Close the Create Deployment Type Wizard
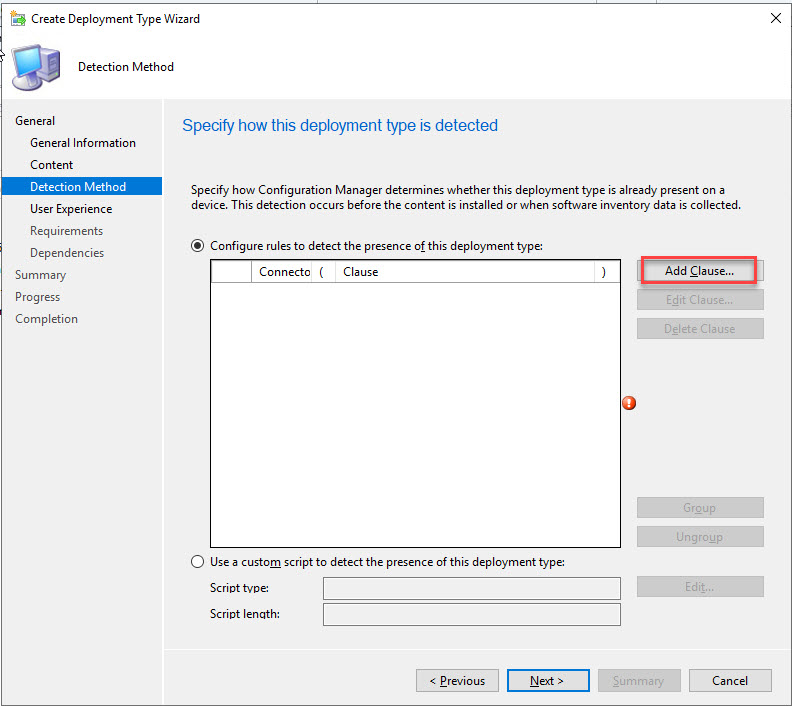This screenshot has height=706, width=792. (775, 18)
